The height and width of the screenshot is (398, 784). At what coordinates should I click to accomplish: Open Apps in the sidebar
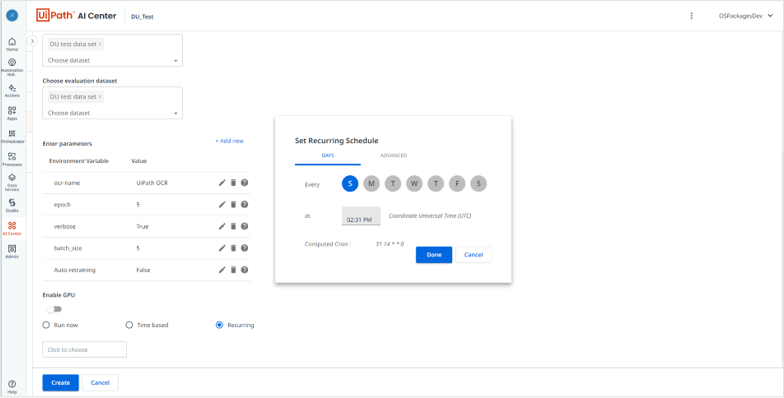12,114
